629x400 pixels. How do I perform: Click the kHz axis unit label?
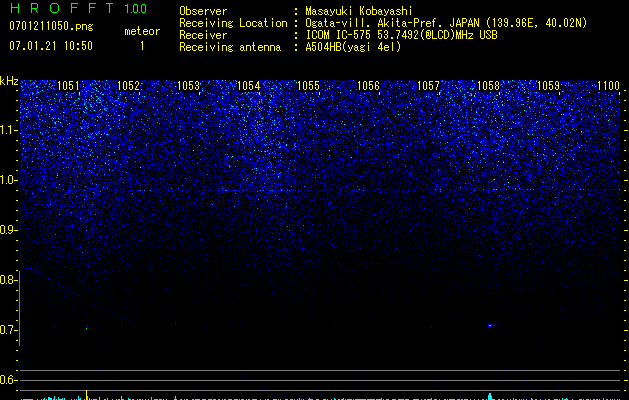pyautogui.click(x=9, y=81)
